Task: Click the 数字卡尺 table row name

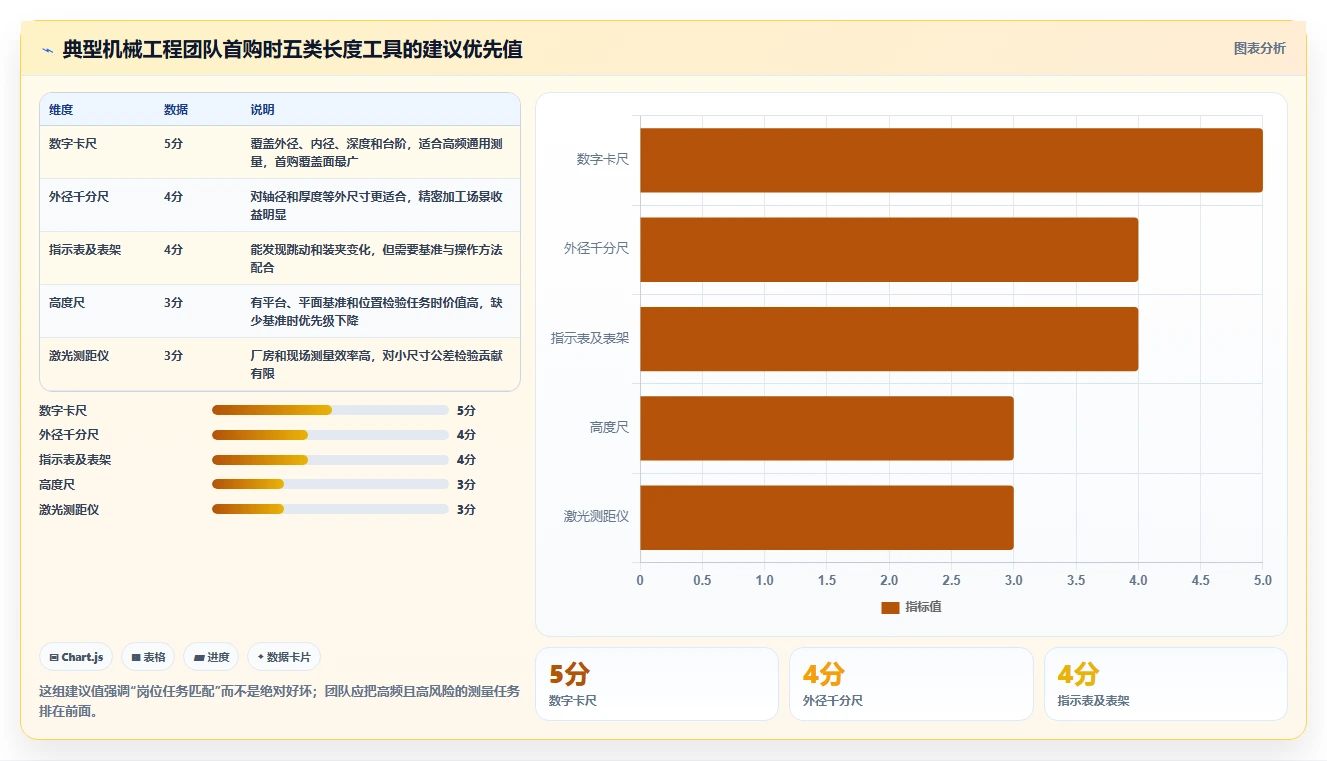Action: click(73, 144)
